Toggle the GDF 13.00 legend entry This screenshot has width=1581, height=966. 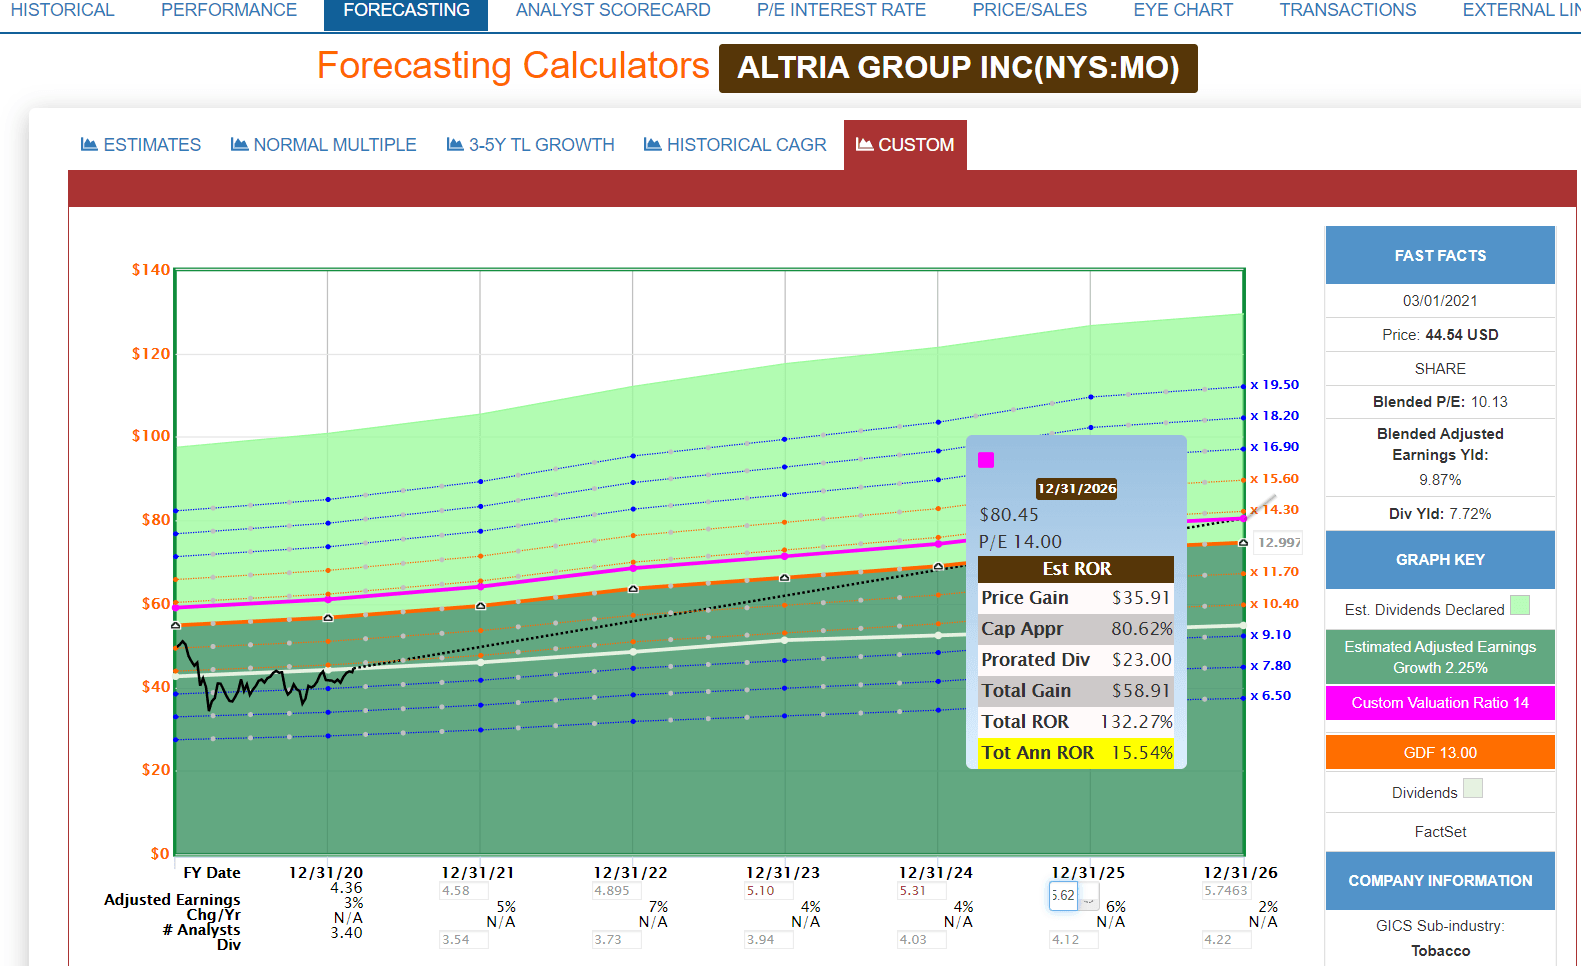1440,753
